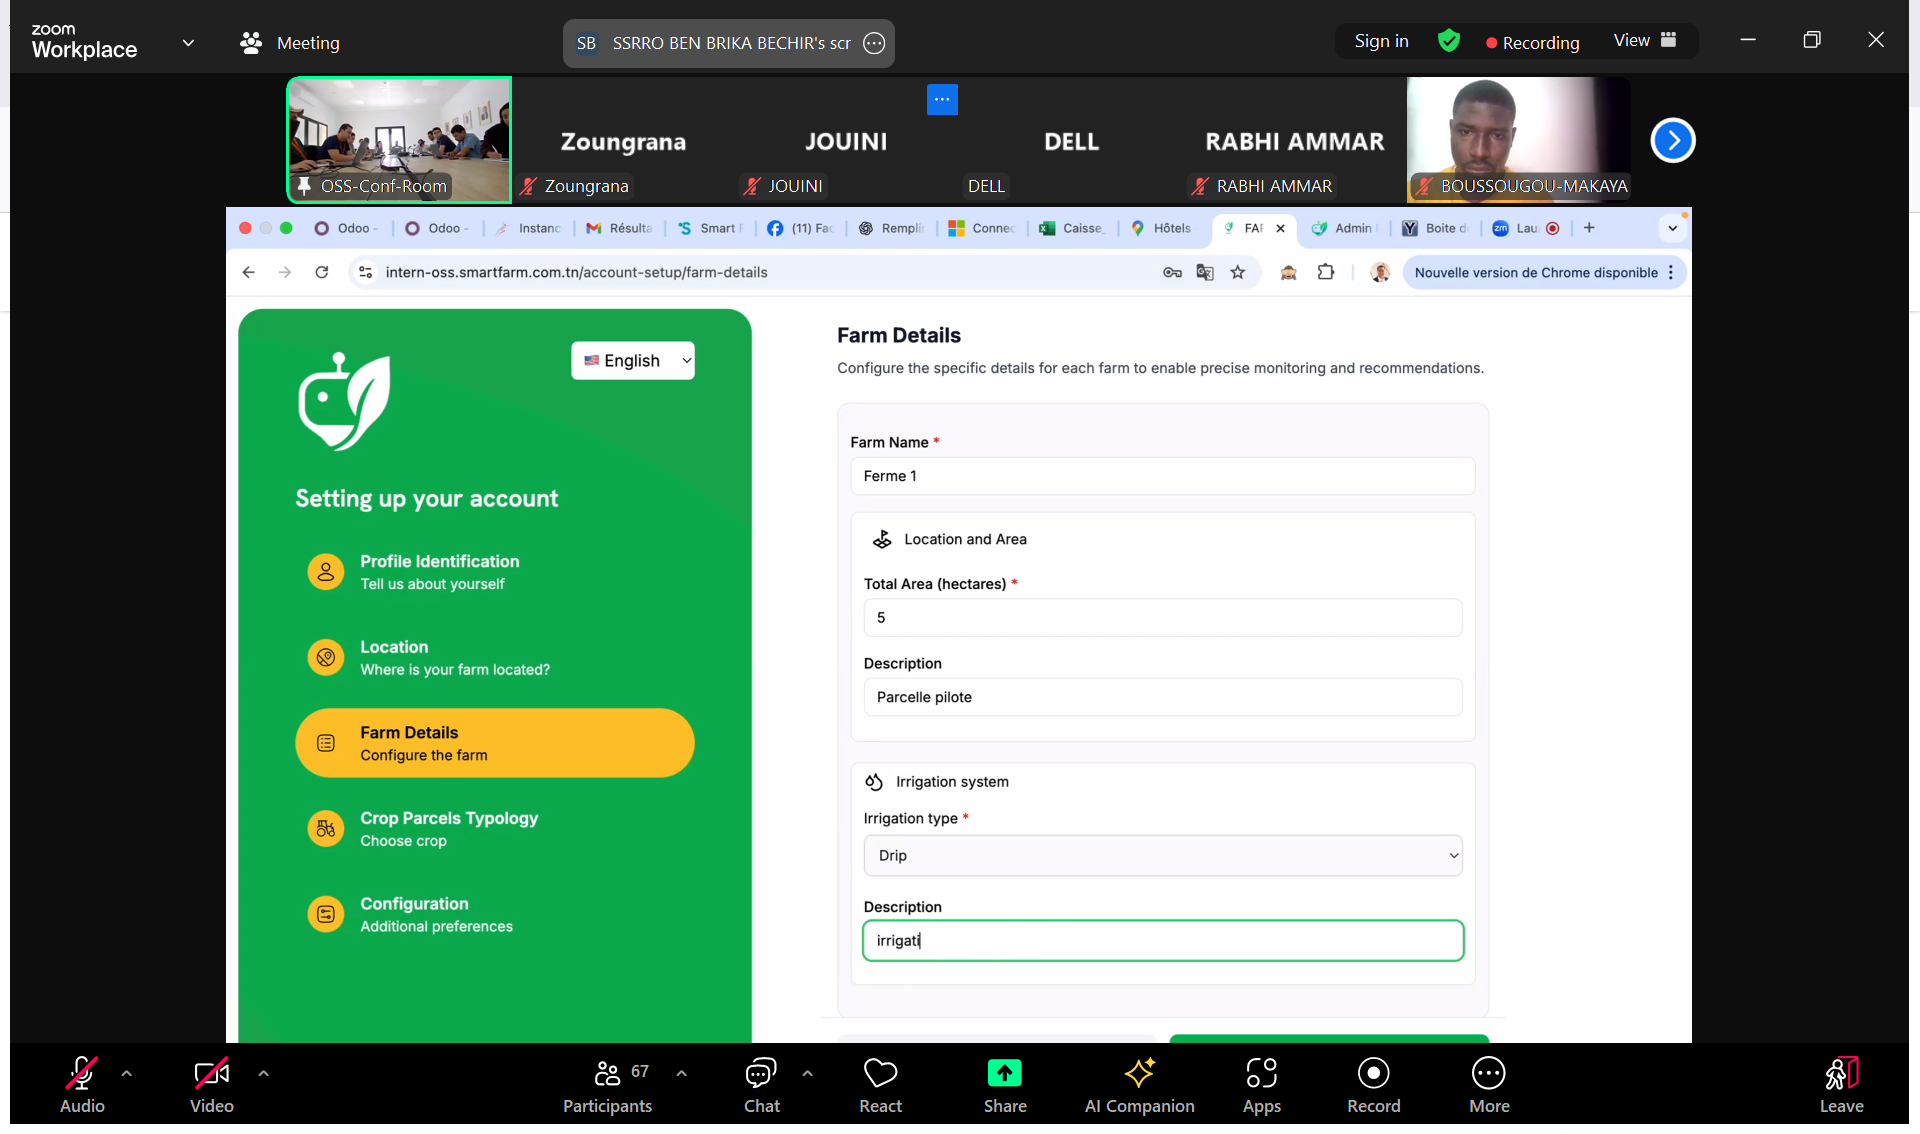
Task: Expand audio options arrow next to Audio
Action: [127, 1073]
